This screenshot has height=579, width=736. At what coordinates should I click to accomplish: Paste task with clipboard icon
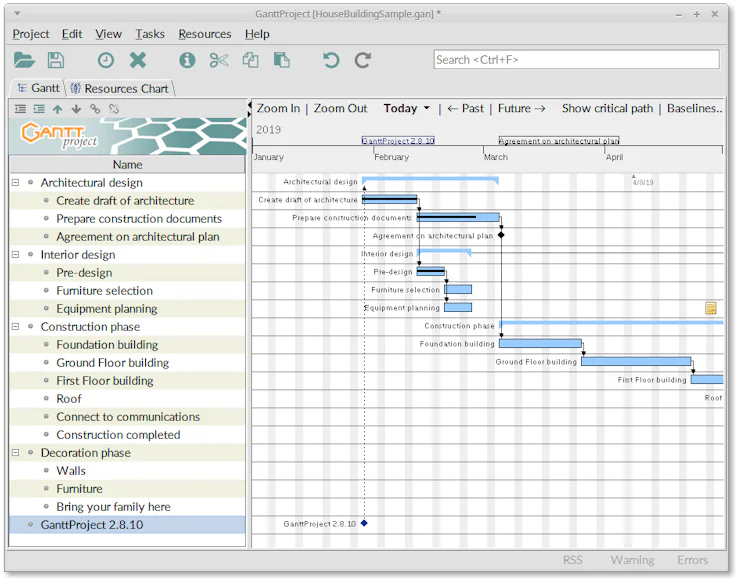tap(282, 60)
